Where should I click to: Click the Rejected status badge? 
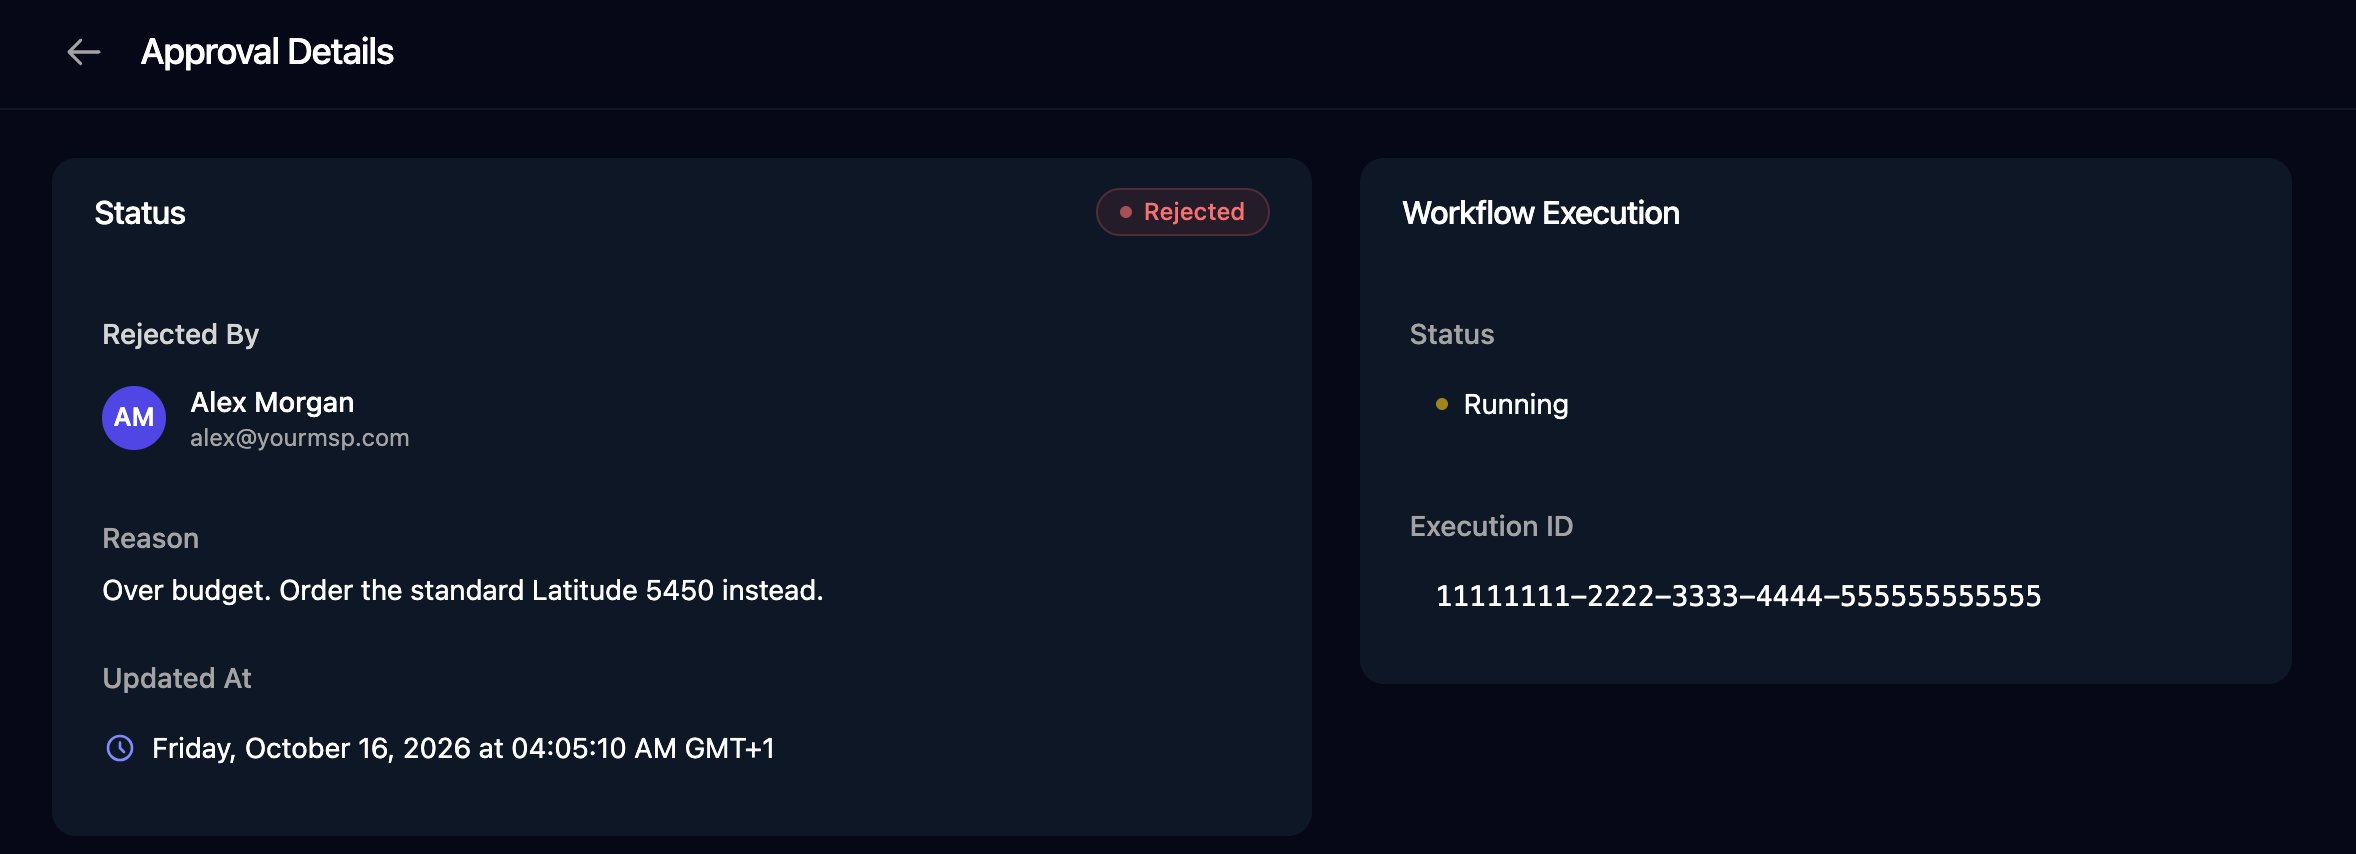(1183, 212)
